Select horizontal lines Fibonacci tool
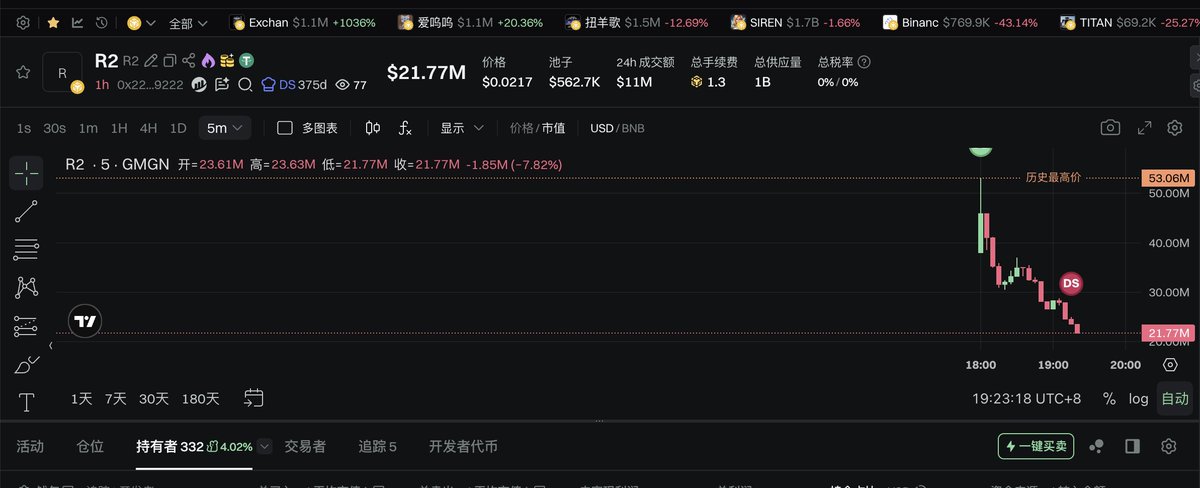Screen dimensions: 1200x488 click(x=27, y=249)
